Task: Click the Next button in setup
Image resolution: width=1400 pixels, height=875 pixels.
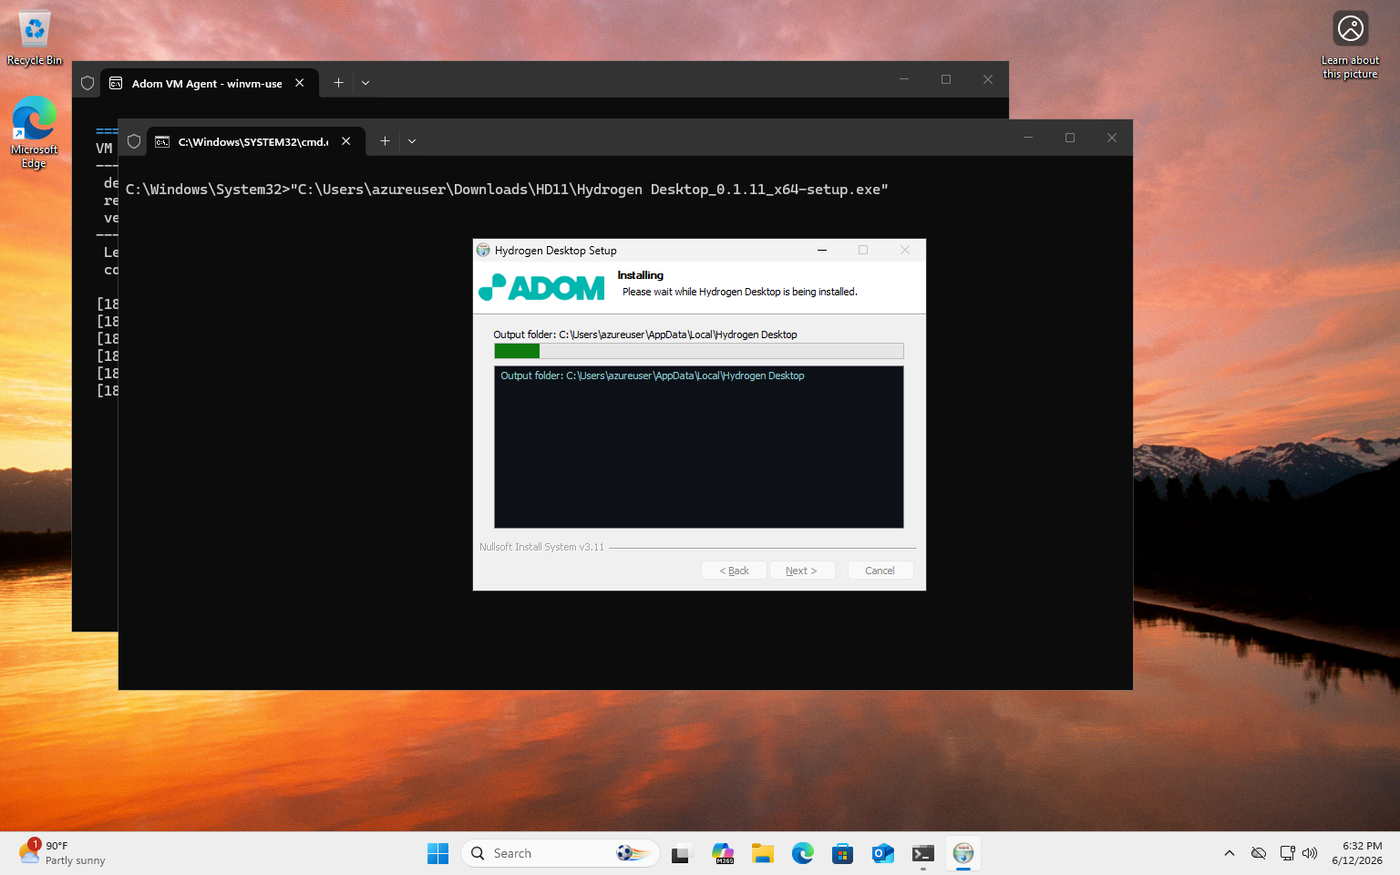Action: (801, 570)
